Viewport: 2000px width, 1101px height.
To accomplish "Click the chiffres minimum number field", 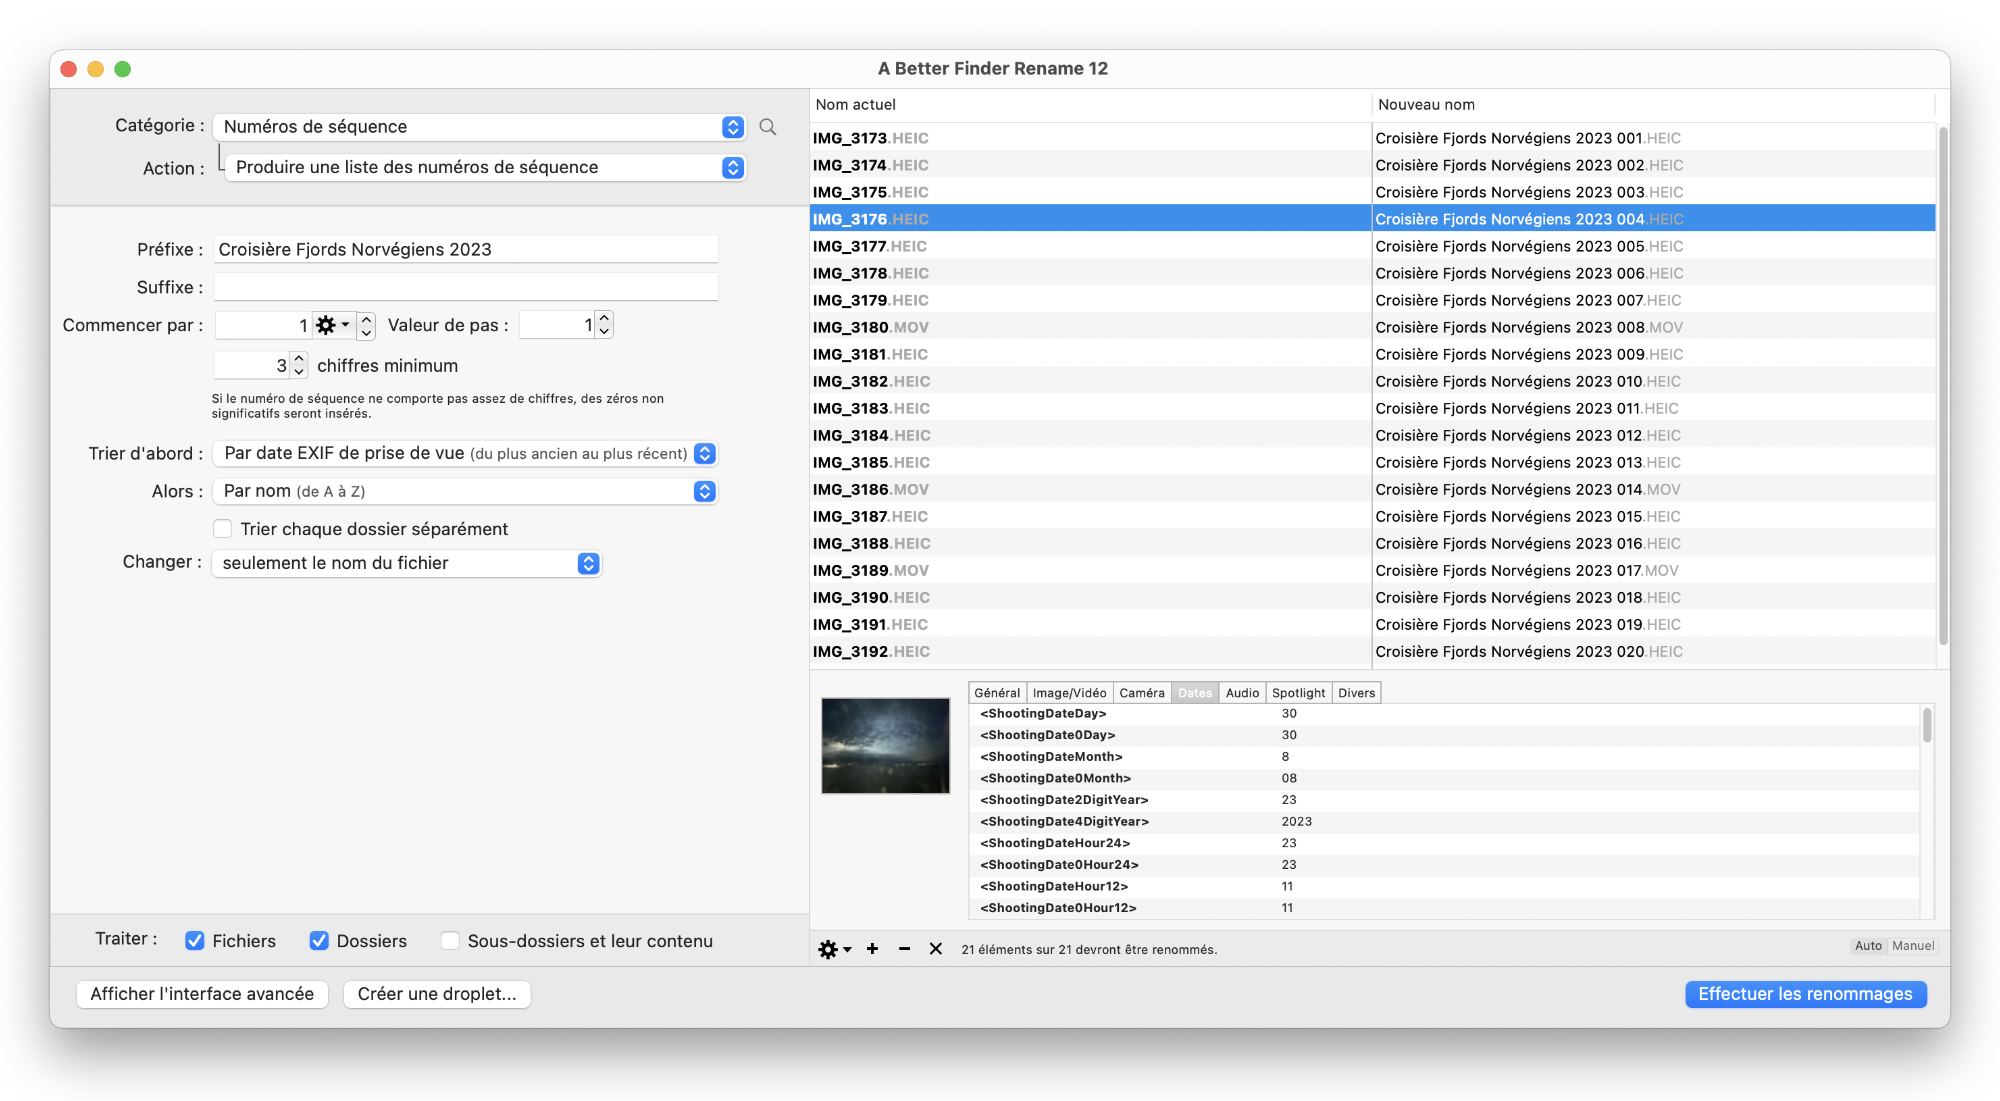I will [252, 366].
